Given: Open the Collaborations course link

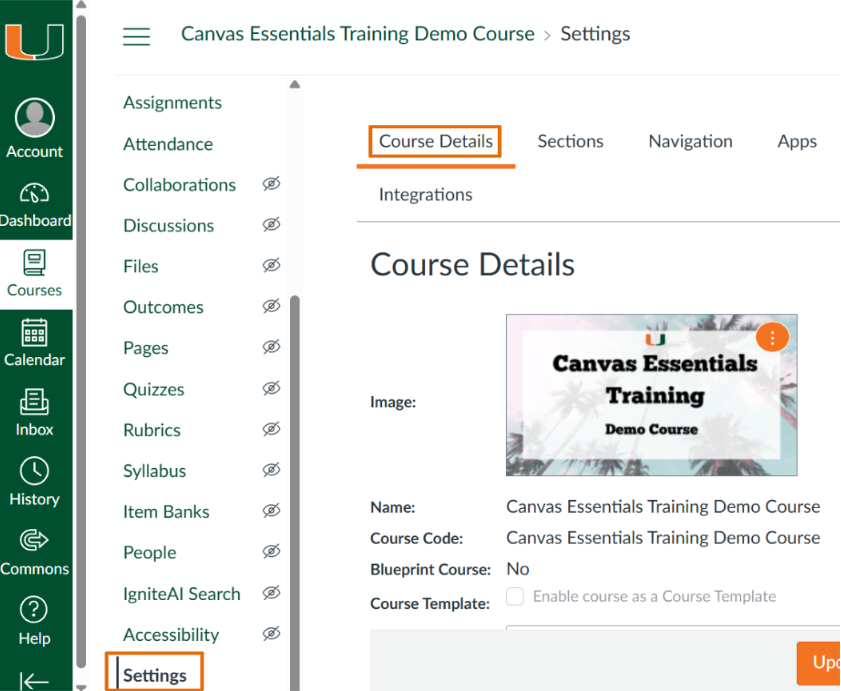Looking at the screenshot, I should [x=179, y=185].
